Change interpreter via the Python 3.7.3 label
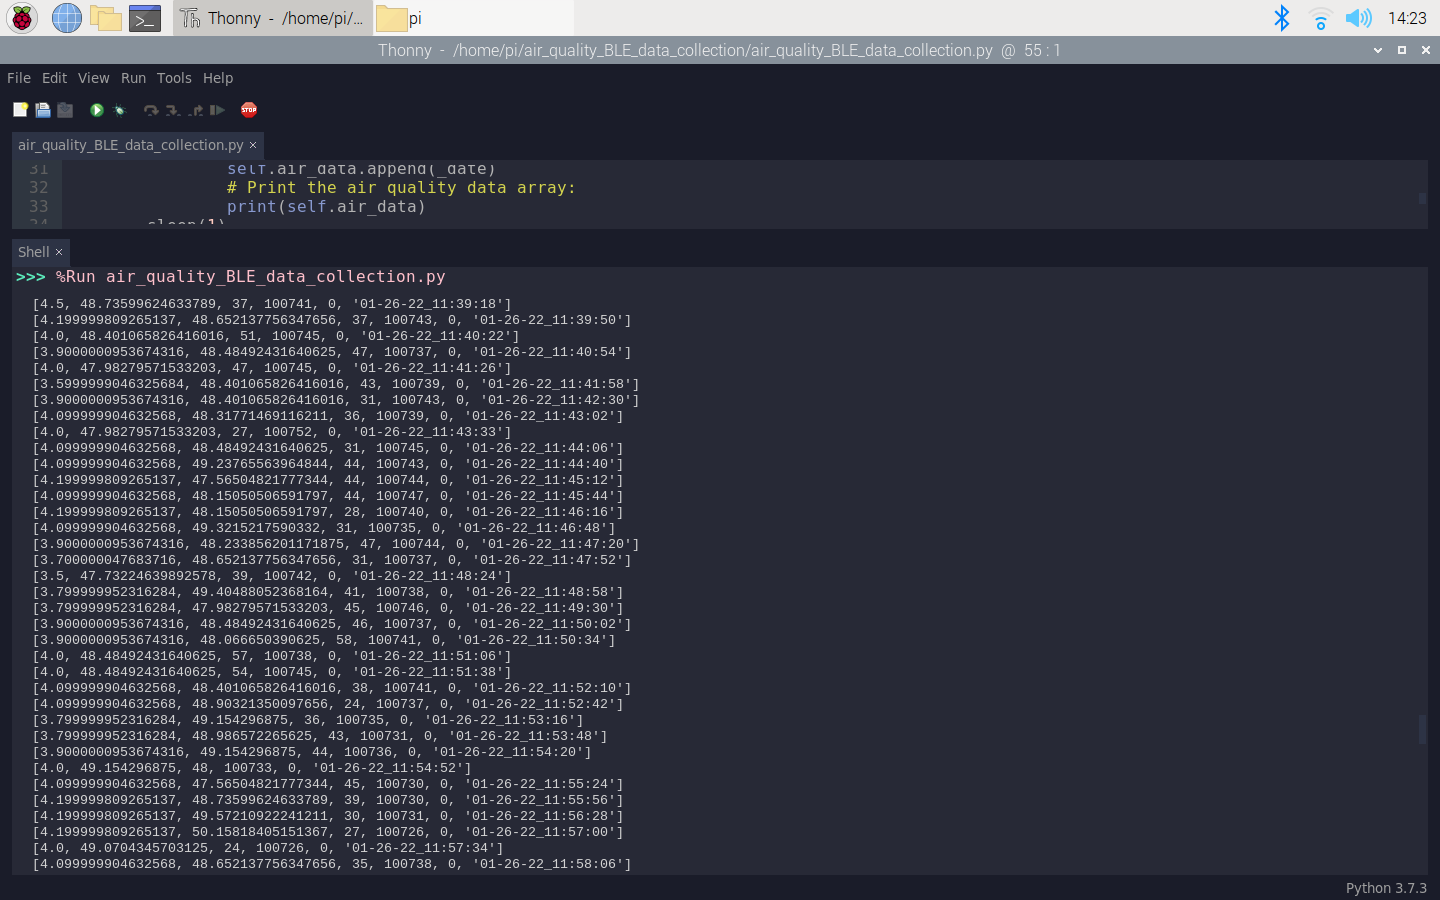Screen dimensions: 1440x900 [1386, 888]
